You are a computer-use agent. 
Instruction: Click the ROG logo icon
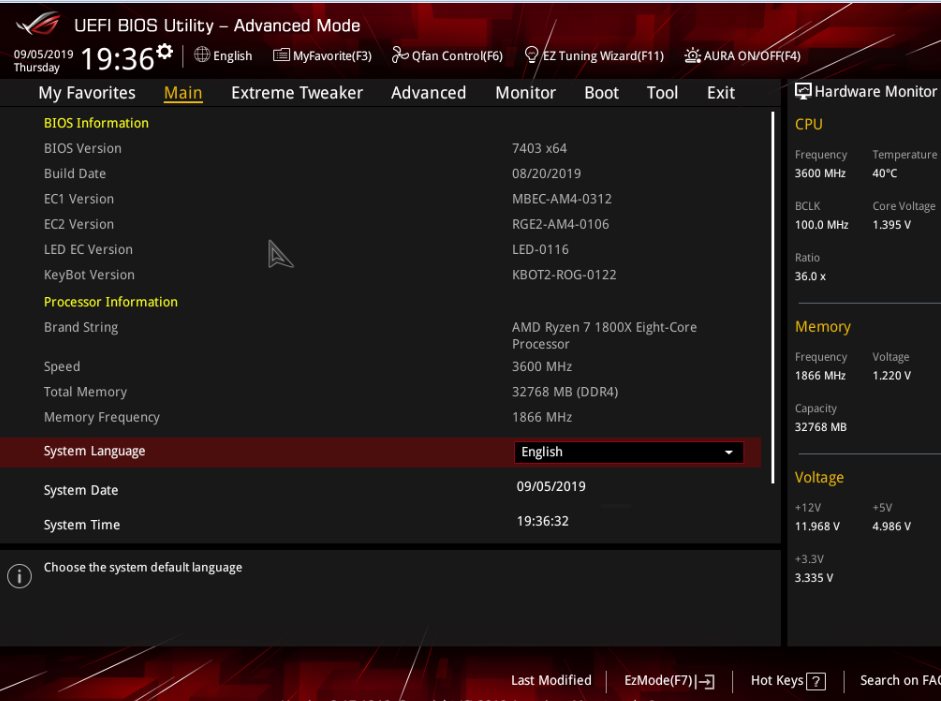(38, 25)
